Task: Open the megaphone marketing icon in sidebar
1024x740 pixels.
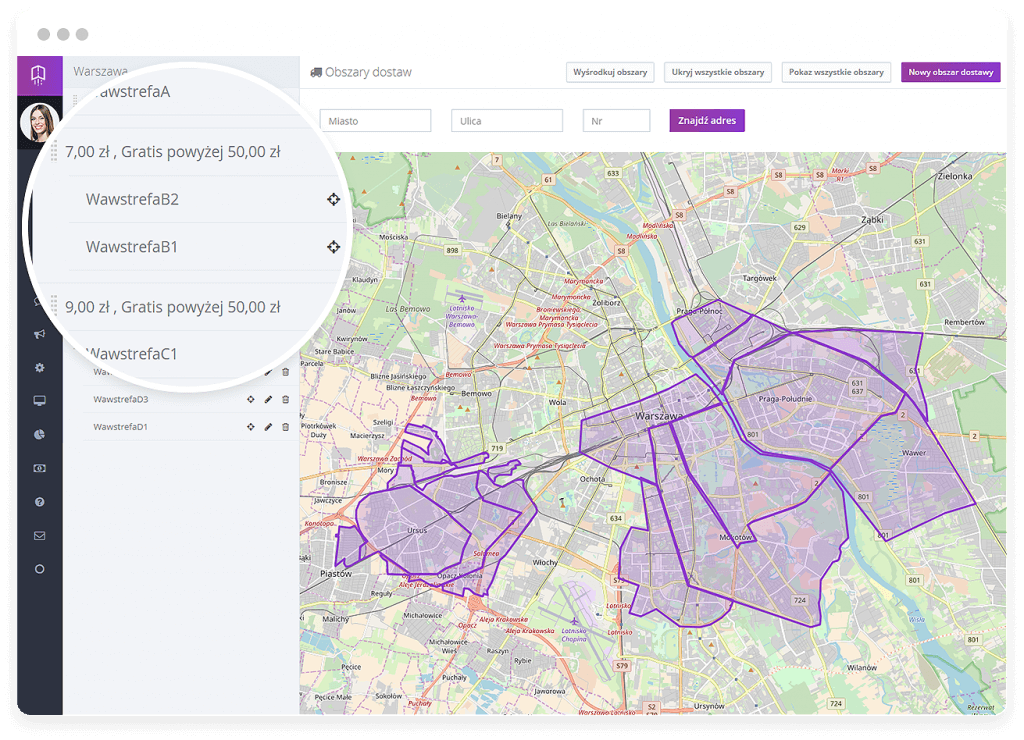Action: click(39, 334)
